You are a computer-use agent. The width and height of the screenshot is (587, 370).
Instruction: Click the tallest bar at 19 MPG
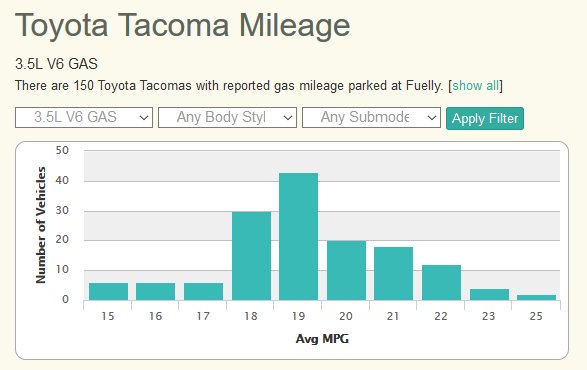[298, 236]
